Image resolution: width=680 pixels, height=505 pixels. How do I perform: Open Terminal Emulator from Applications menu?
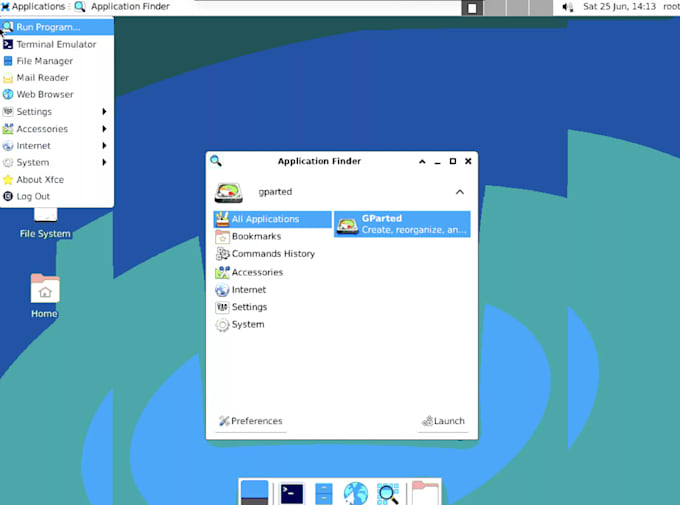click(x=57, y=44)
